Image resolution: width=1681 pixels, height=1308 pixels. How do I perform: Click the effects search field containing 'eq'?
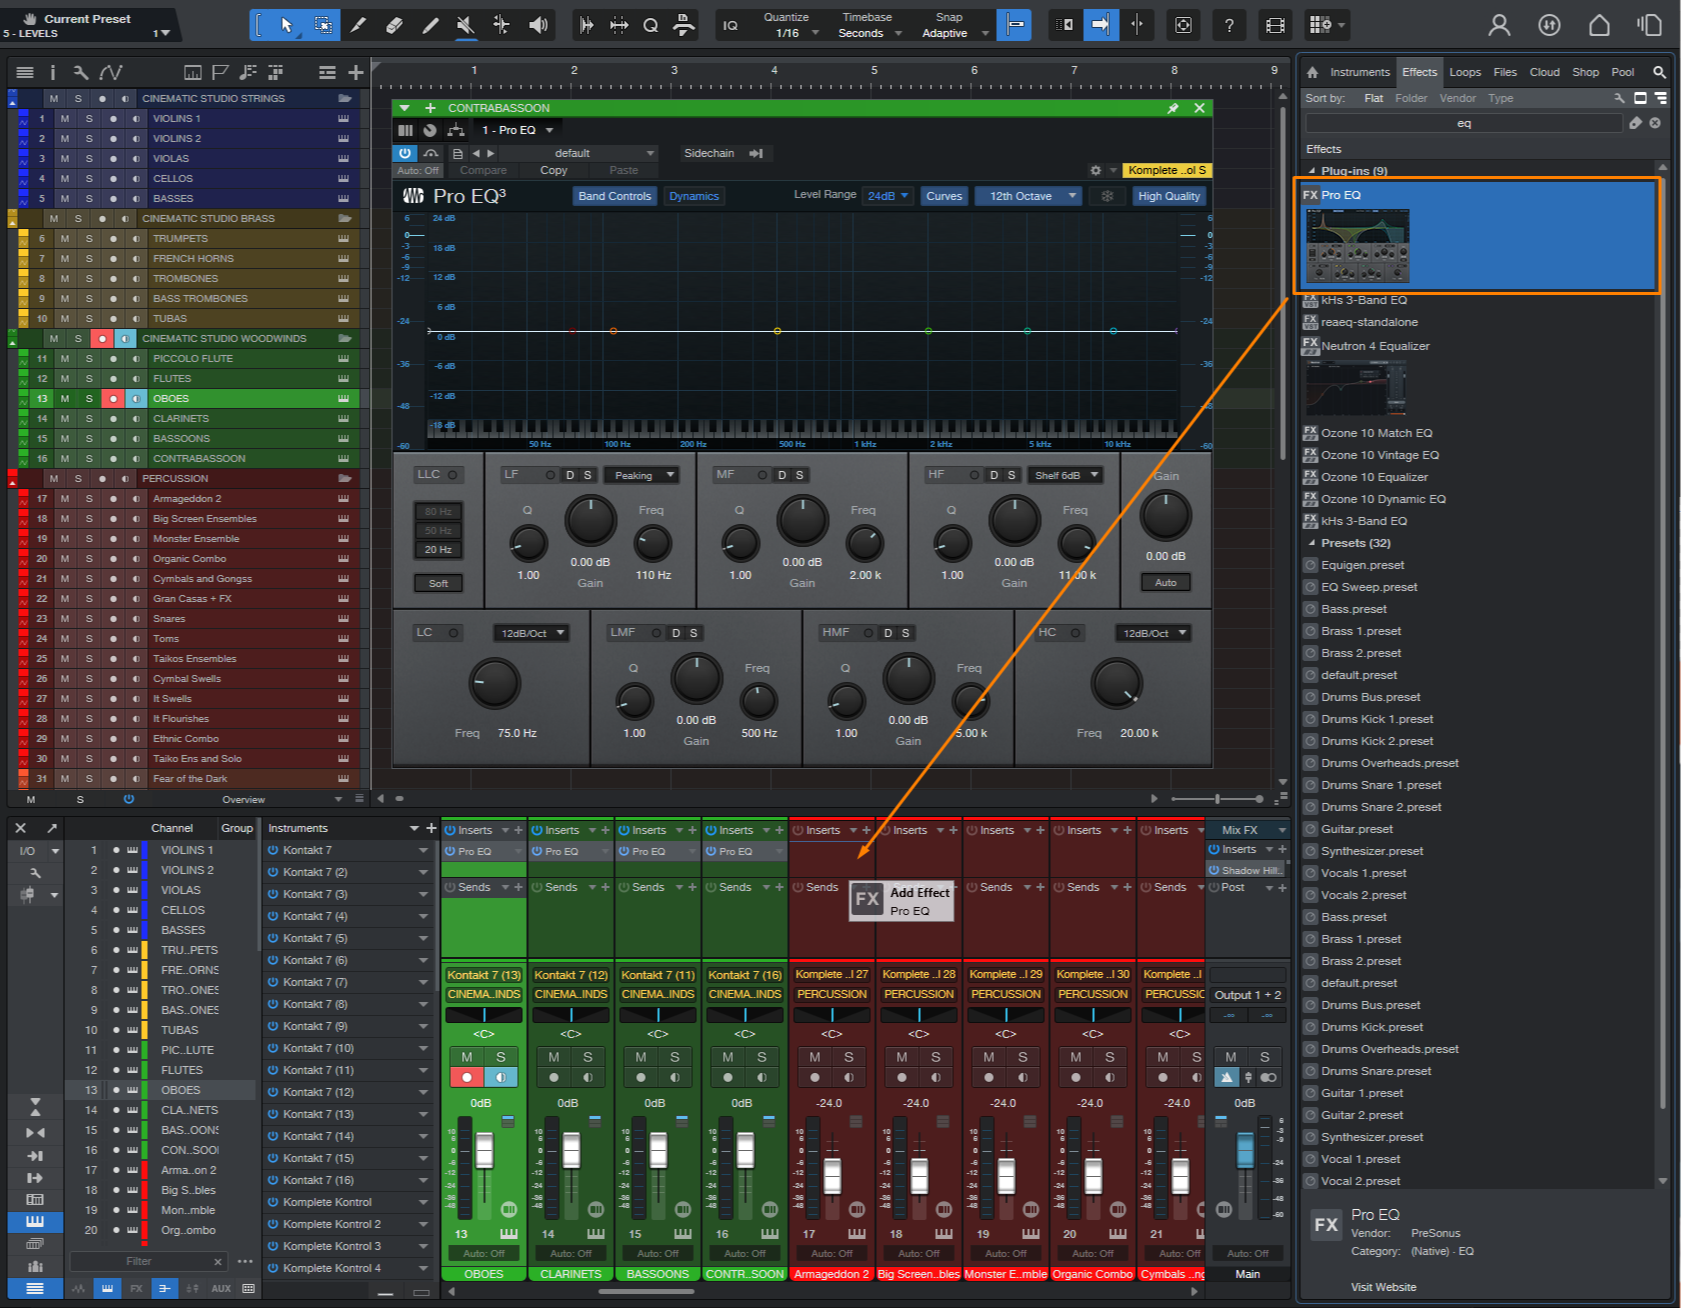coord(1463,122)
